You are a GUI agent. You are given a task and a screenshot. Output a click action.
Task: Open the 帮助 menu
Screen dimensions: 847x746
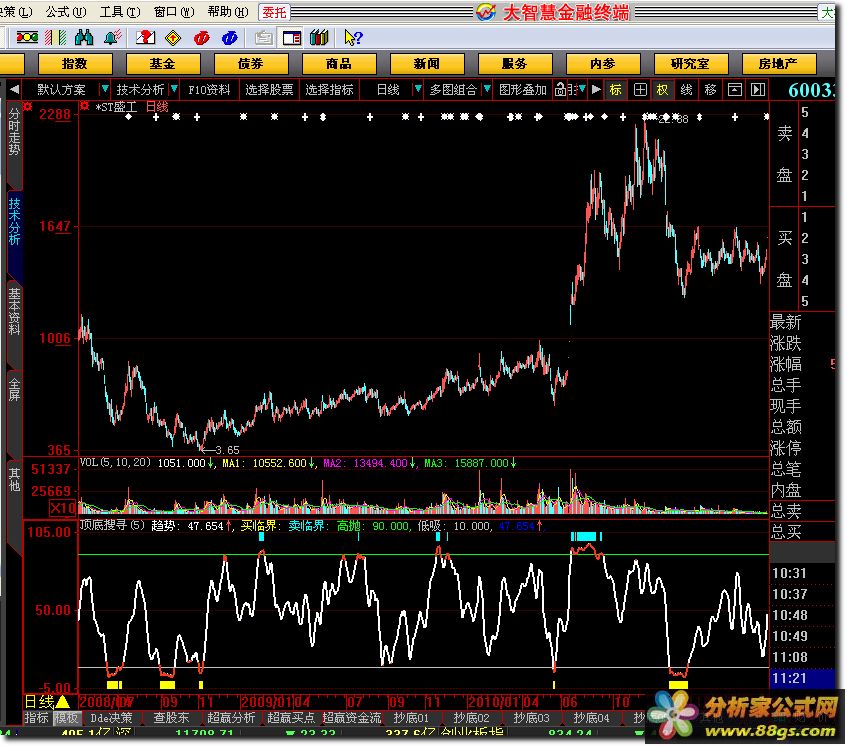(x=228, y=11)
